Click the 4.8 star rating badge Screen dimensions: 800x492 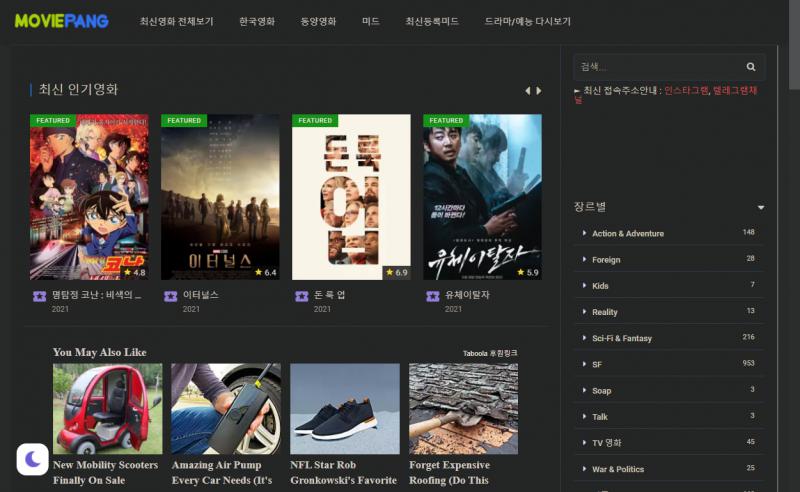click(135, 273)
